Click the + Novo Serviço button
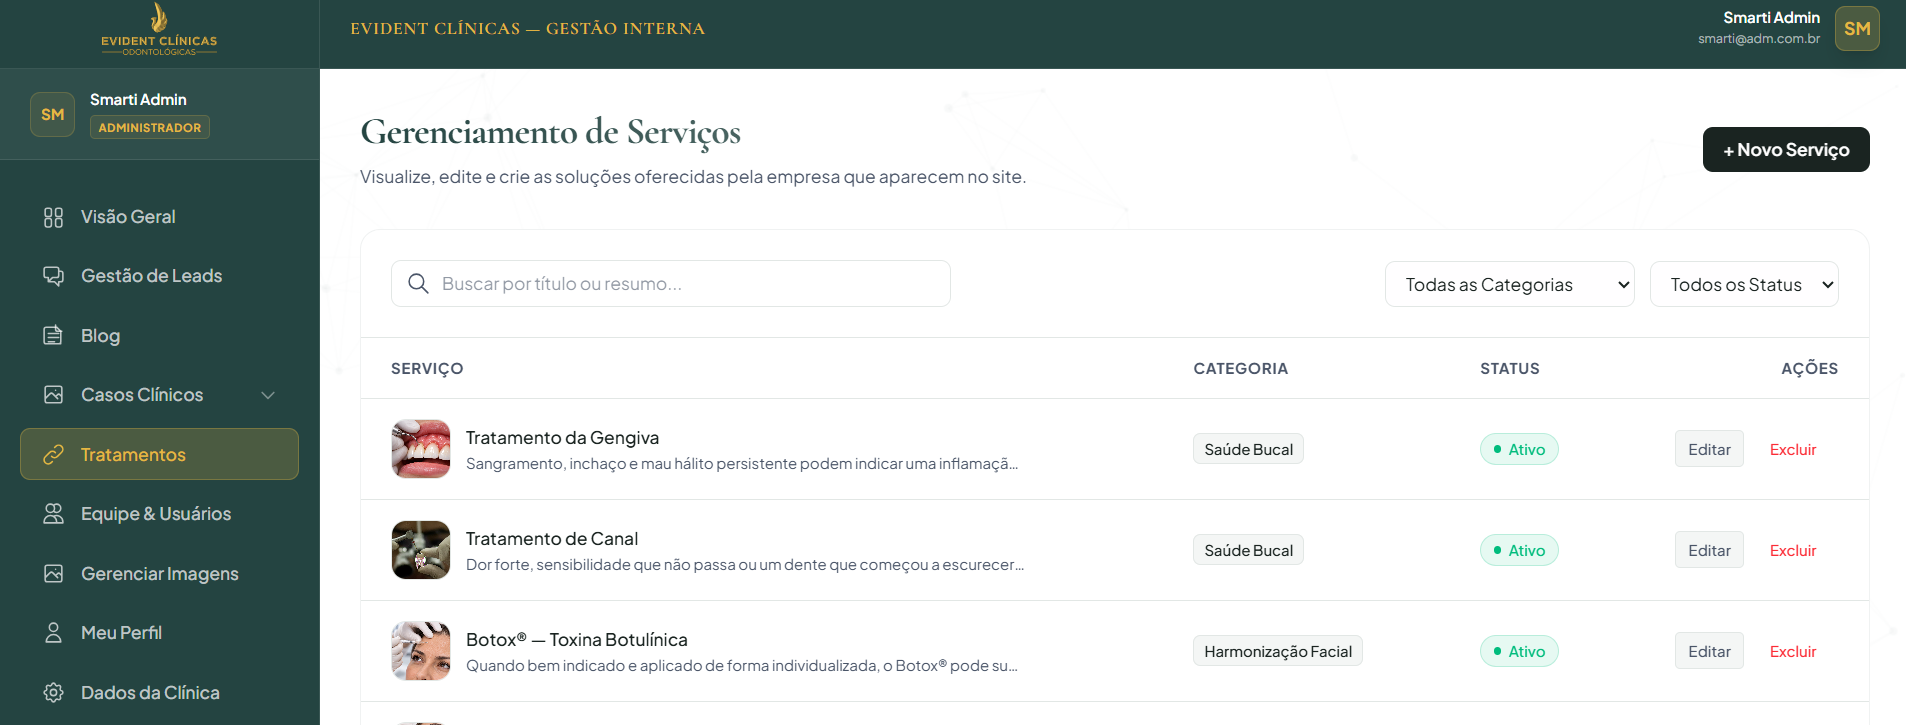The width and height of the screenshot is (1906, 725). [1786, 149]
